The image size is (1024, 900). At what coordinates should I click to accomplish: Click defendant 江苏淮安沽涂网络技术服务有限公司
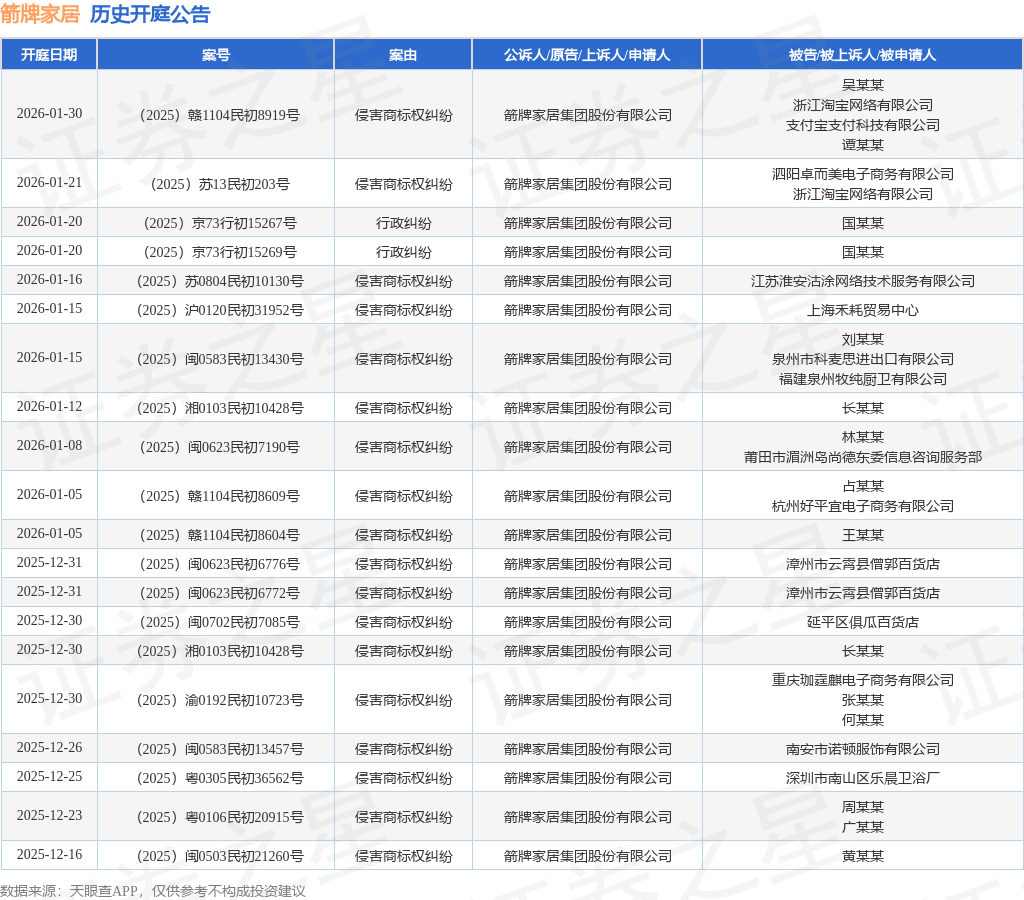point(863,281)
